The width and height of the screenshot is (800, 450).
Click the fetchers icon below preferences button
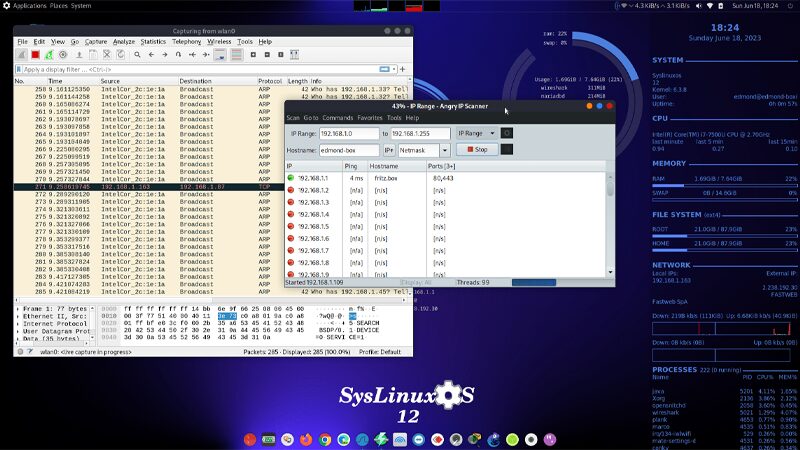pyautogui.click(x=507, y=149)
